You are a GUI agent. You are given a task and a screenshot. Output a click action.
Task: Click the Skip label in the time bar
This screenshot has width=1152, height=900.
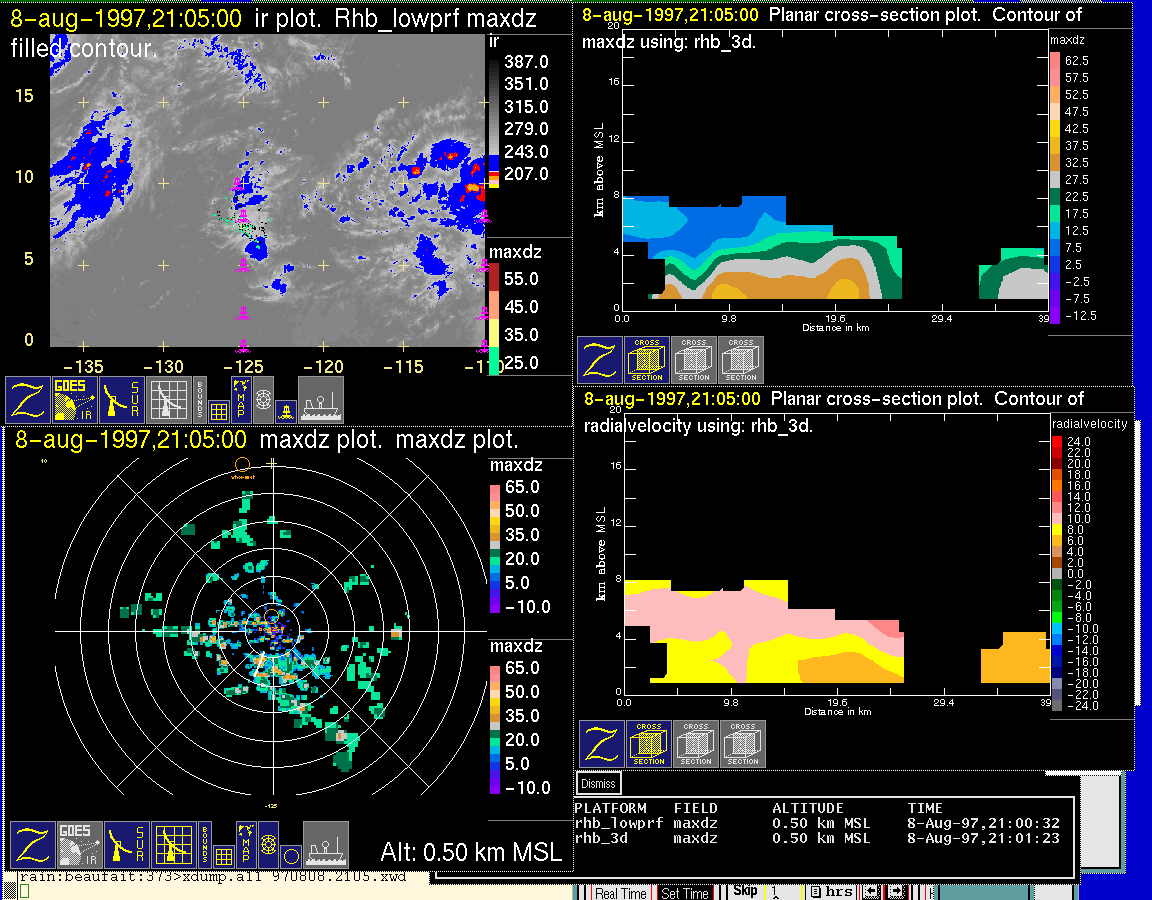[745, 891]
